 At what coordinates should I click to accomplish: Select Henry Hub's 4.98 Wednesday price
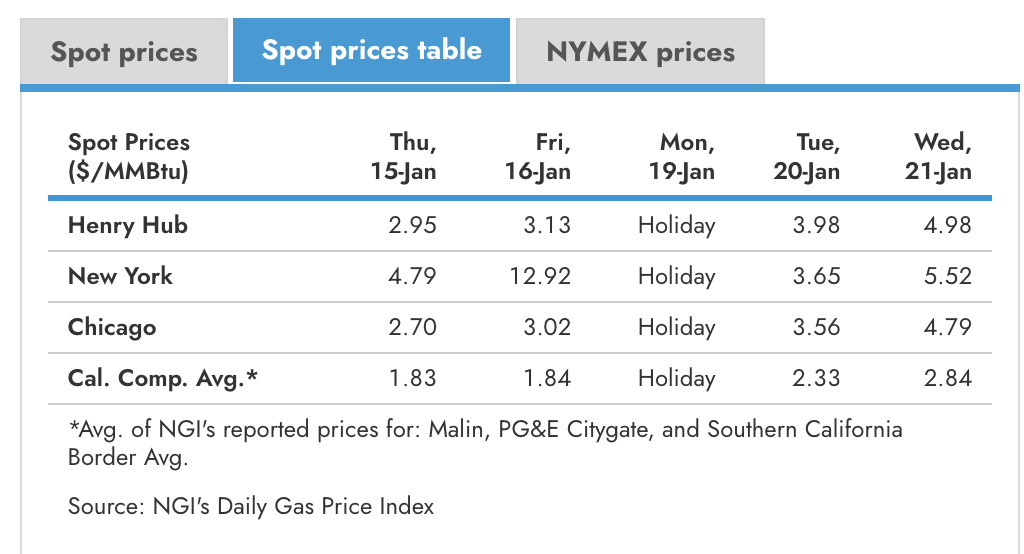pyautogui.click(x=947, y=225)
